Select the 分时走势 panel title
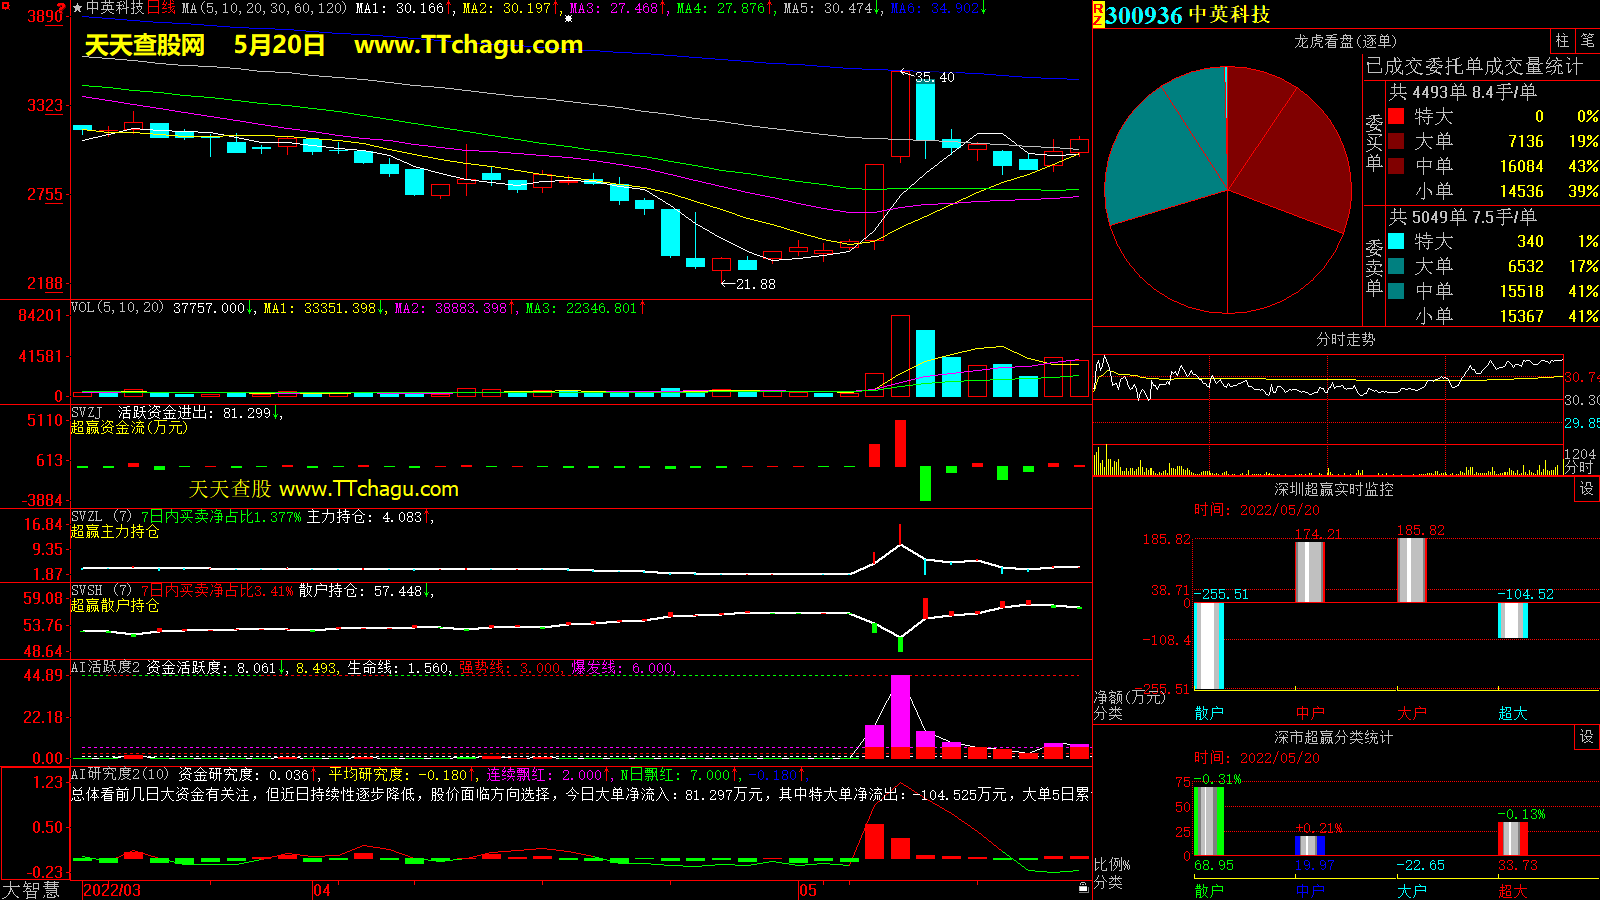This screenshot has width=1600, height=900. point(1345,339)
